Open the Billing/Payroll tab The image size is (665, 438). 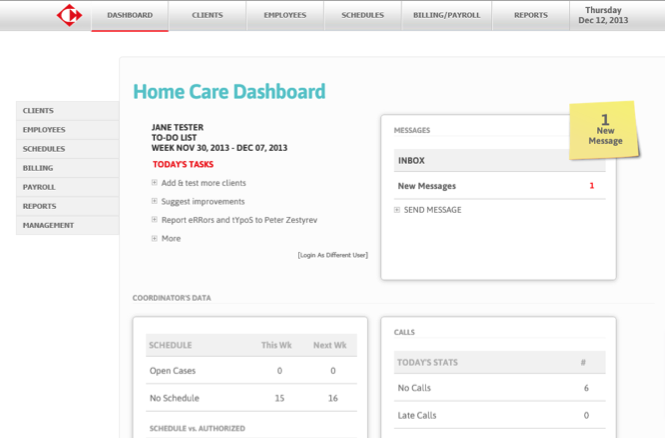click(447, 15)
